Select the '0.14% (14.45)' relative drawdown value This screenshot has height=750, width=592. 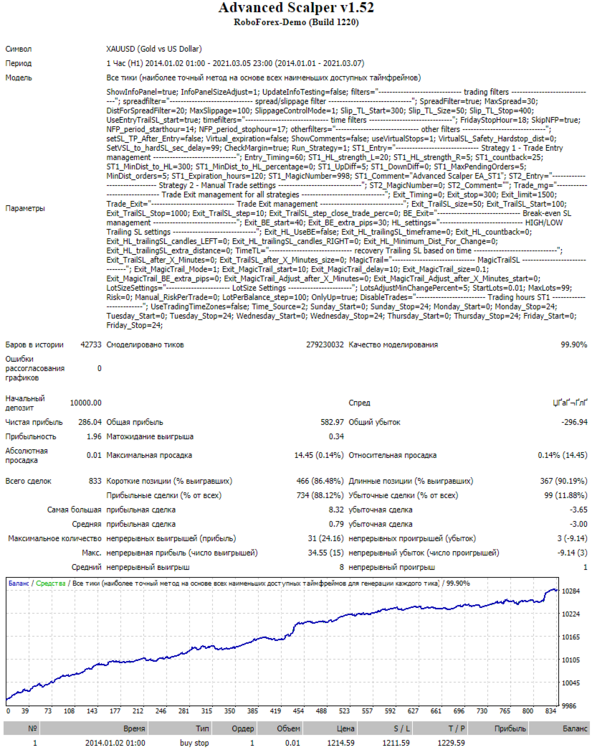coord(562,455)
